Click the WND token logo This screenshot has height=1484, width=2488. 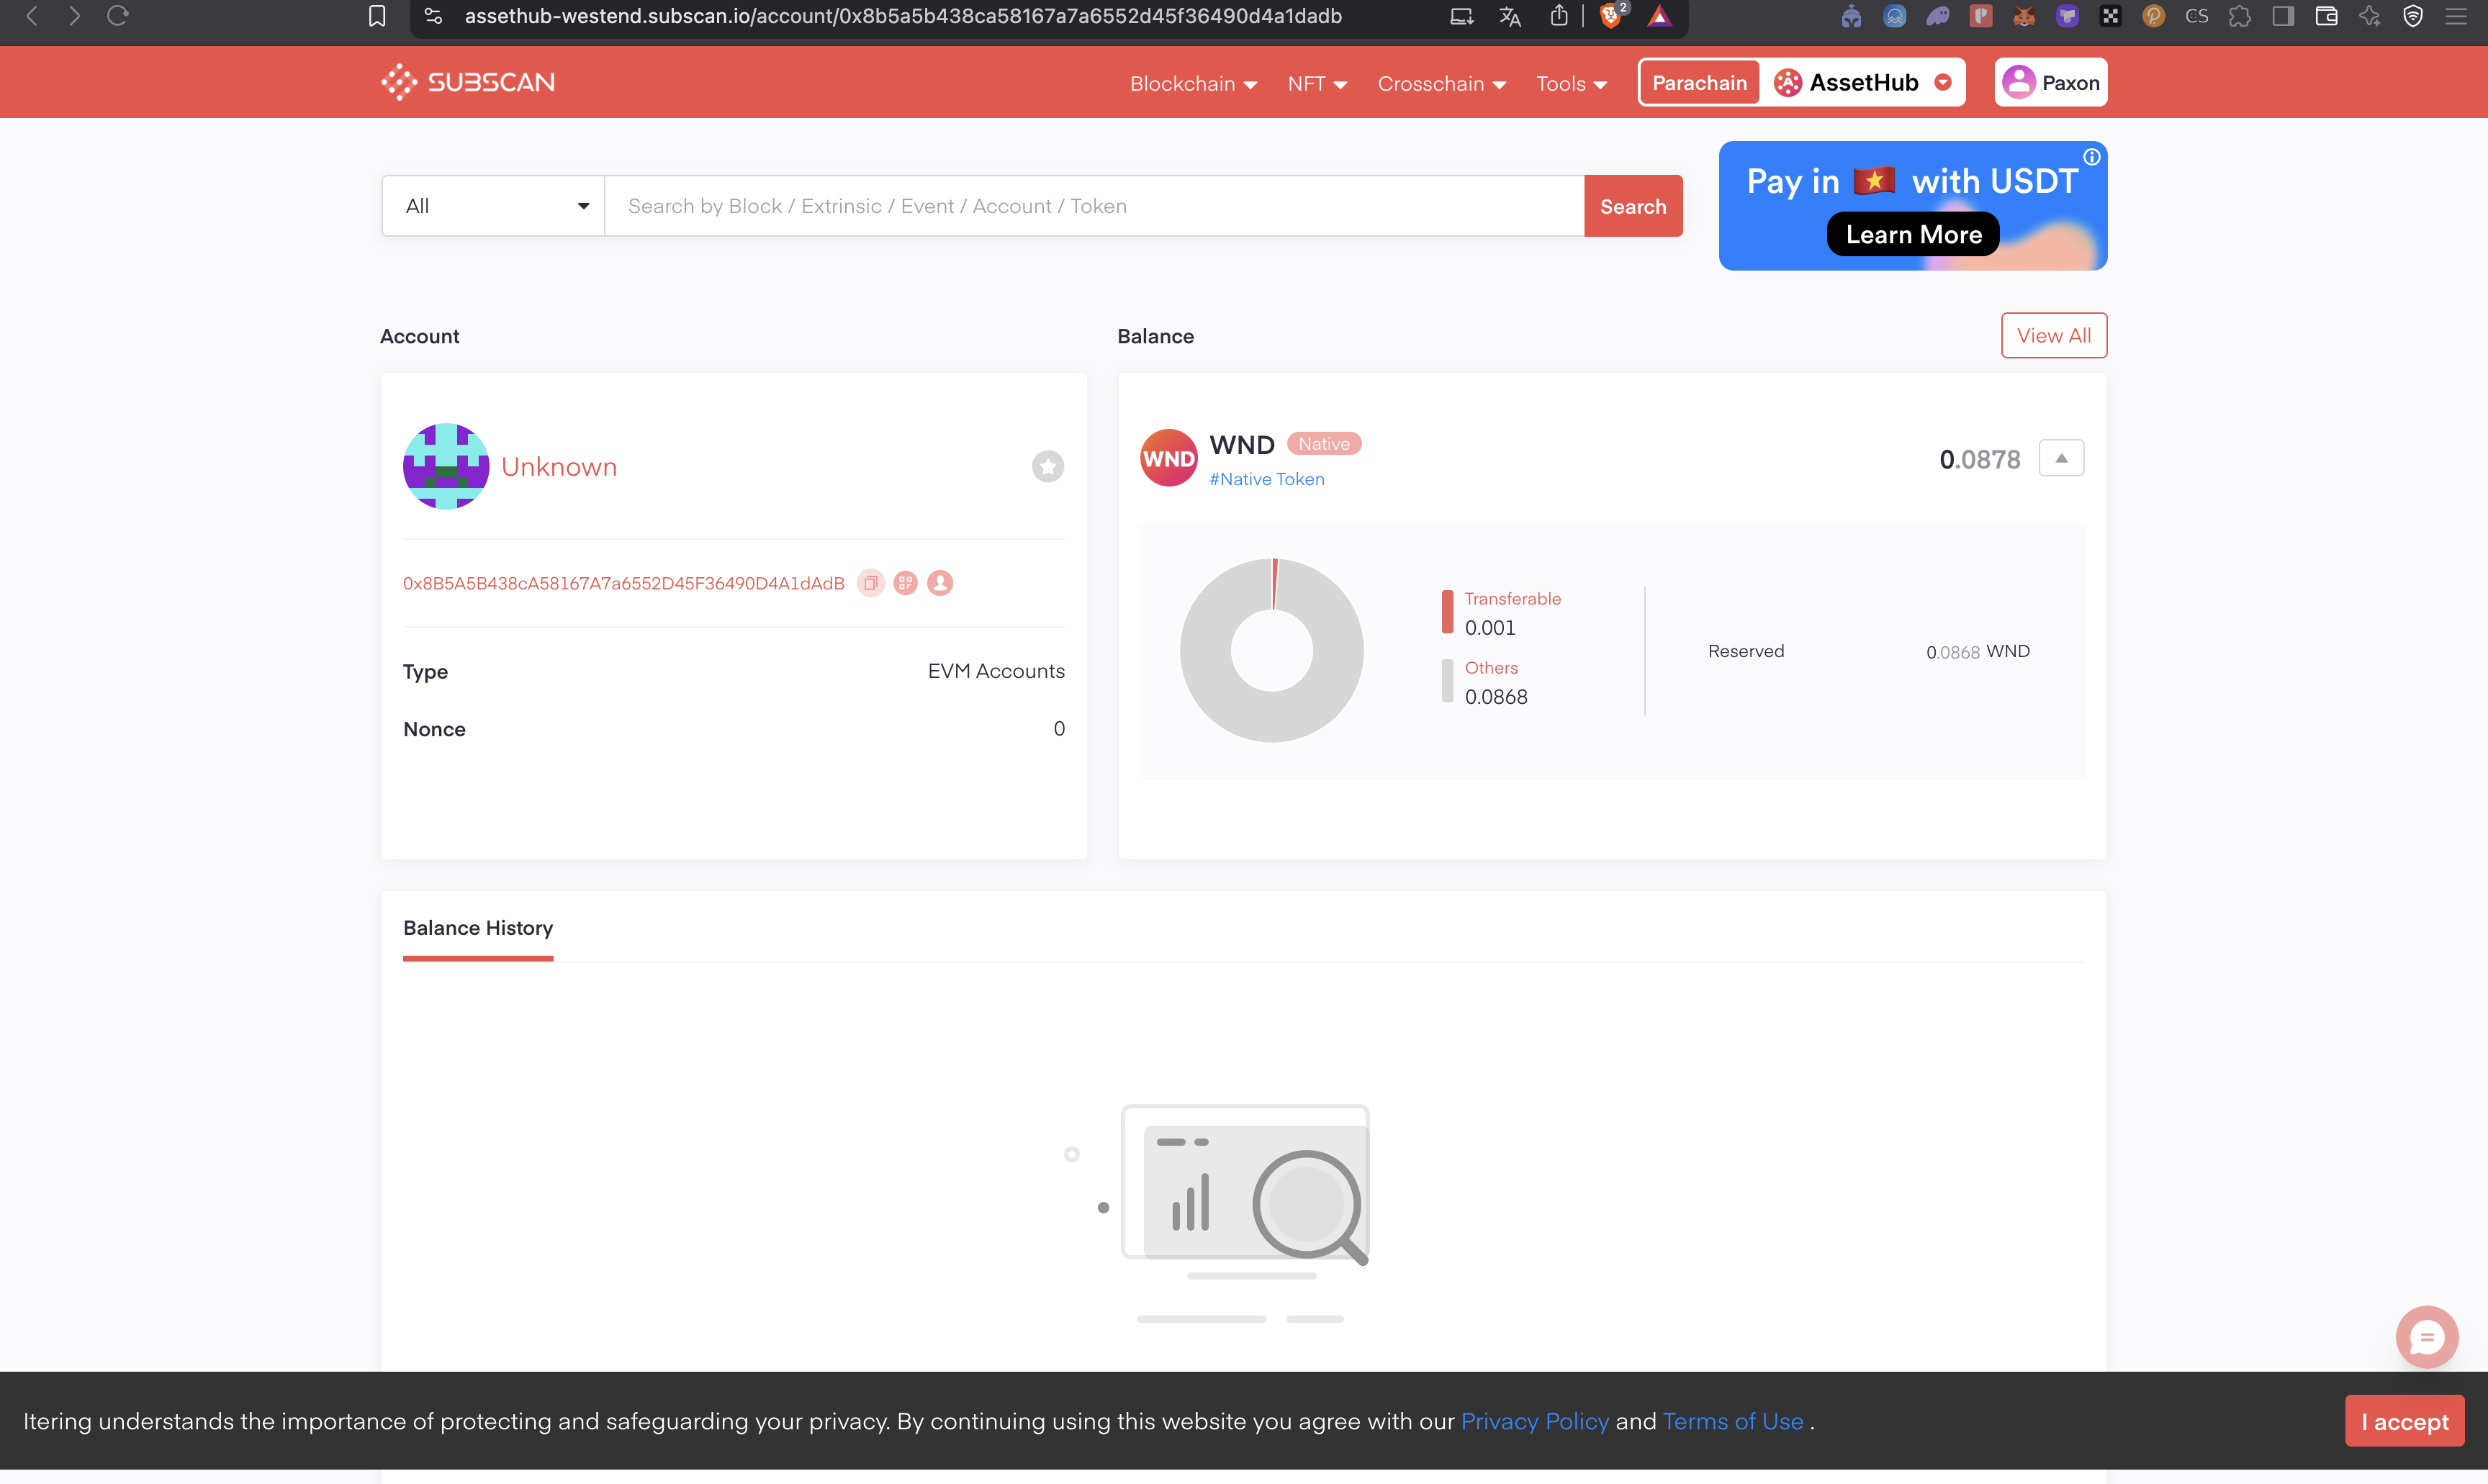(1168, 458)
